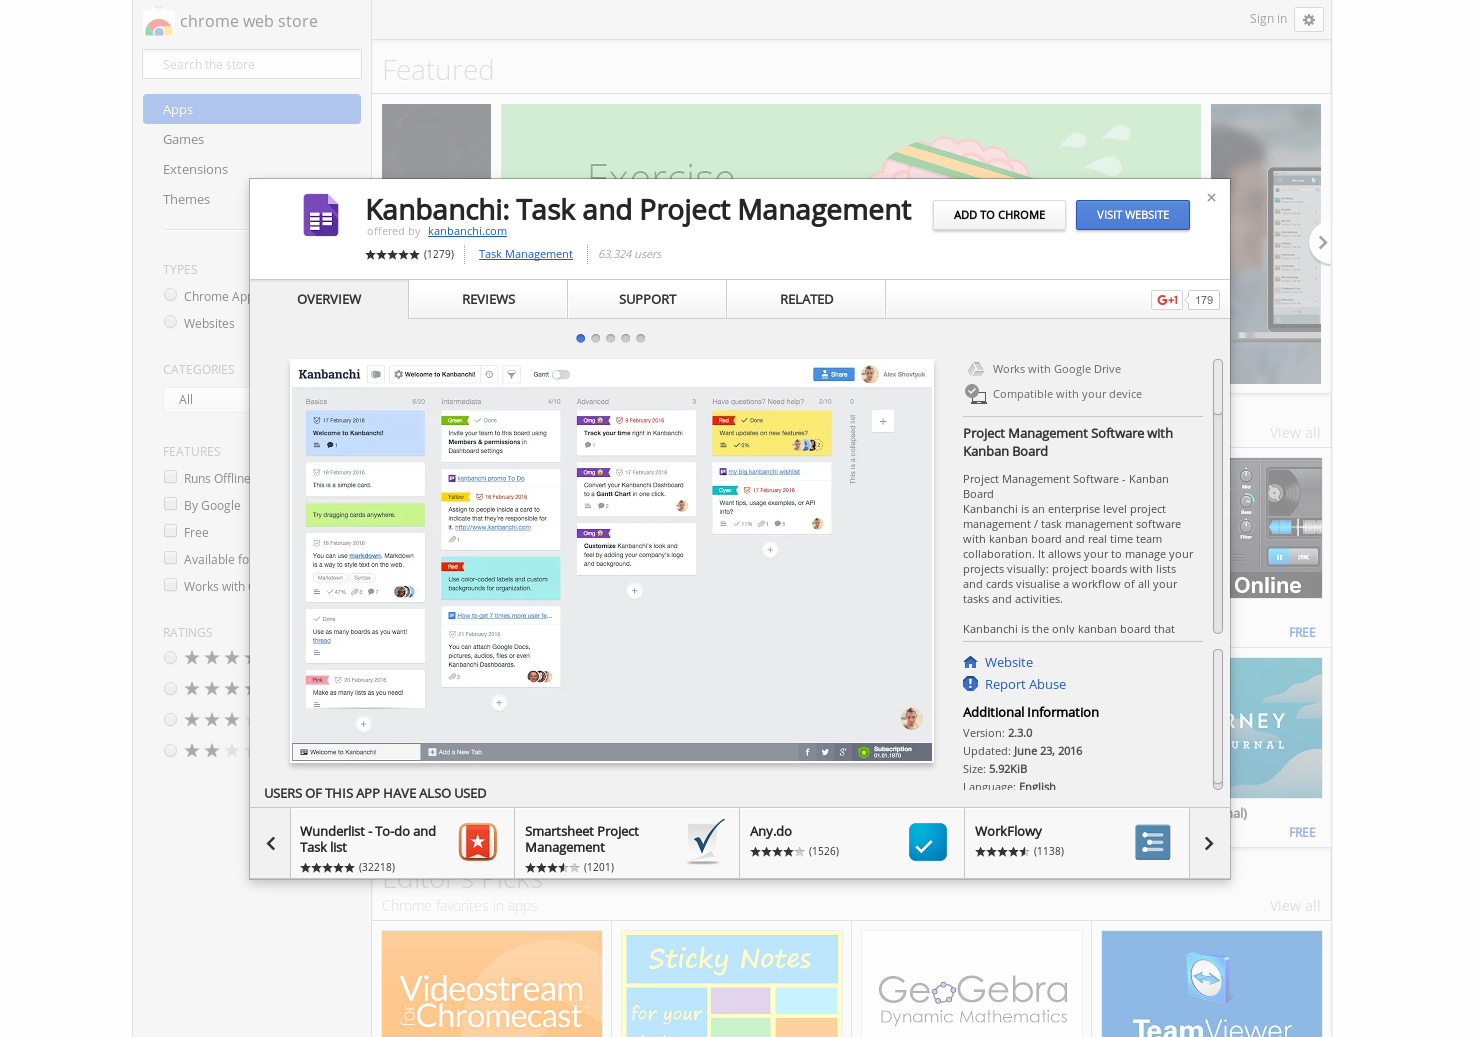The height and width of the screenshot is (1037, 1480).
Task: Switch to the Overview tab
Action: coord(329,299)
